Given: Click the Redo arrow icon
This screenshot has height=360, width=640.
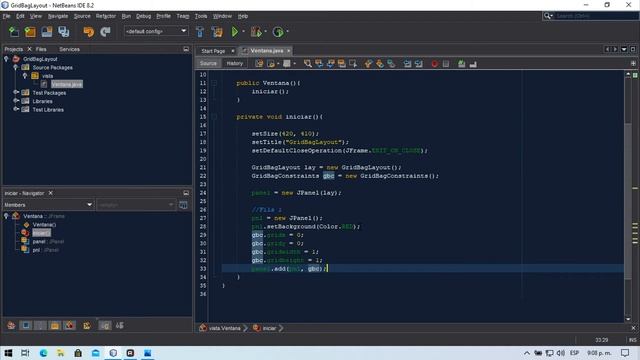Looking at the screenshot, I should 105,31.
